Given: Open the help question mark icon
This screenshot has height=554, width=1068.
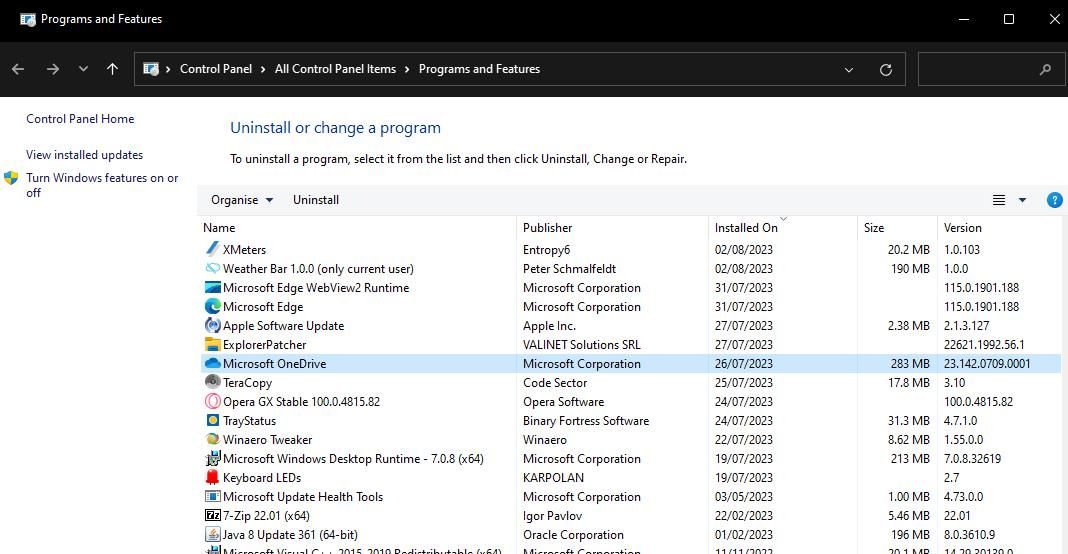Looking at the screenshot, I should coord(1054,200).
